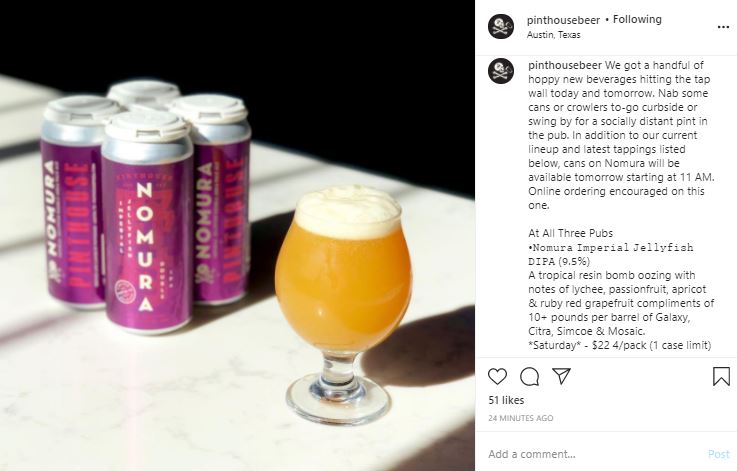View the 51 likes list
The height and width of the screenshot is (471, 737).
(506, 400)
